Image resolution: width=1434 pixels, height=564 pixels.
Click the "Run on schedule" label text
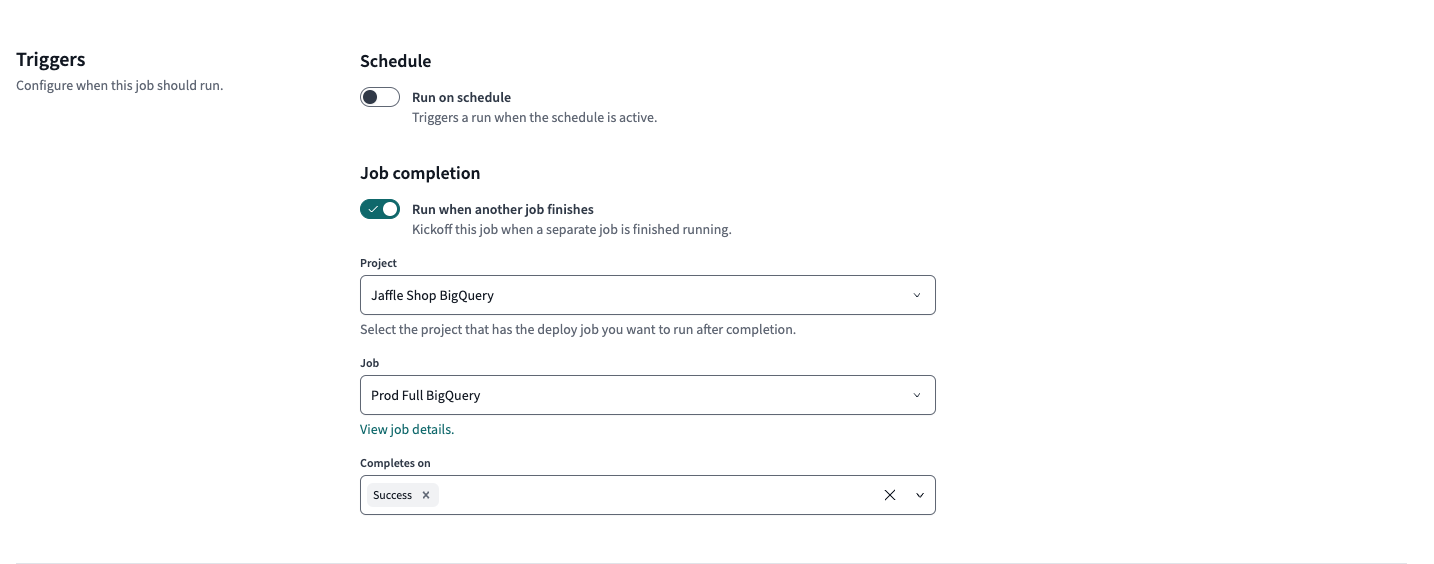pos(461,97)
